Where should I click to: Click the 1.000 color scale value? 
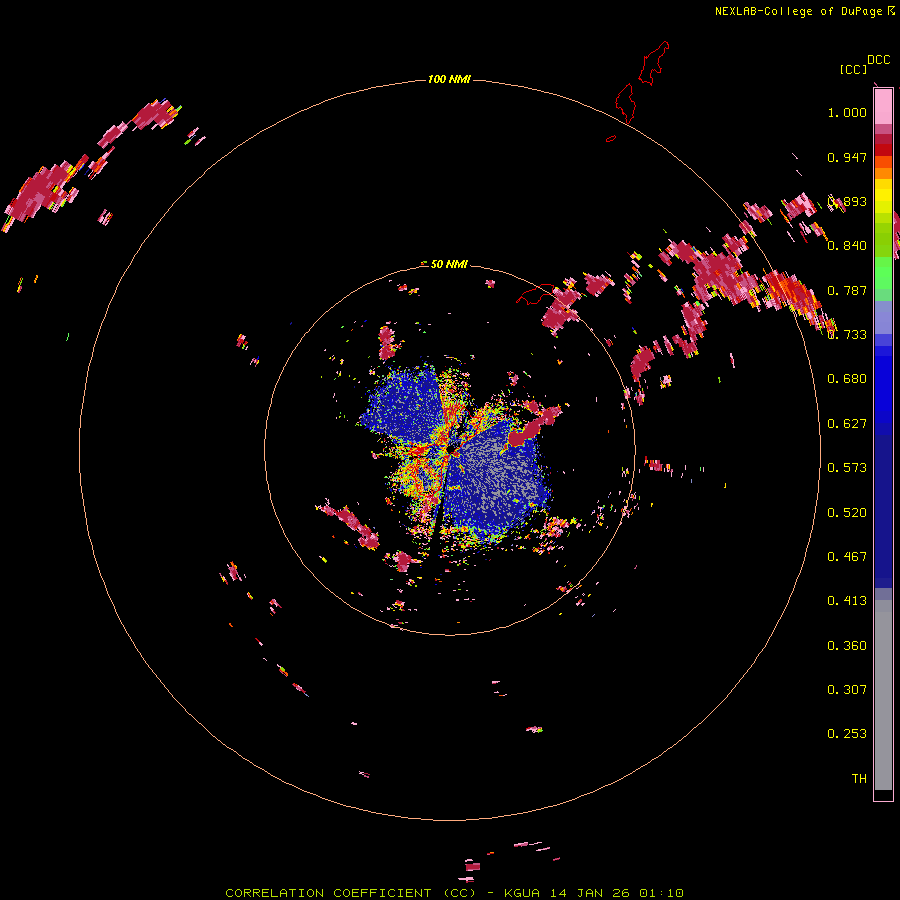click(847, 112)
